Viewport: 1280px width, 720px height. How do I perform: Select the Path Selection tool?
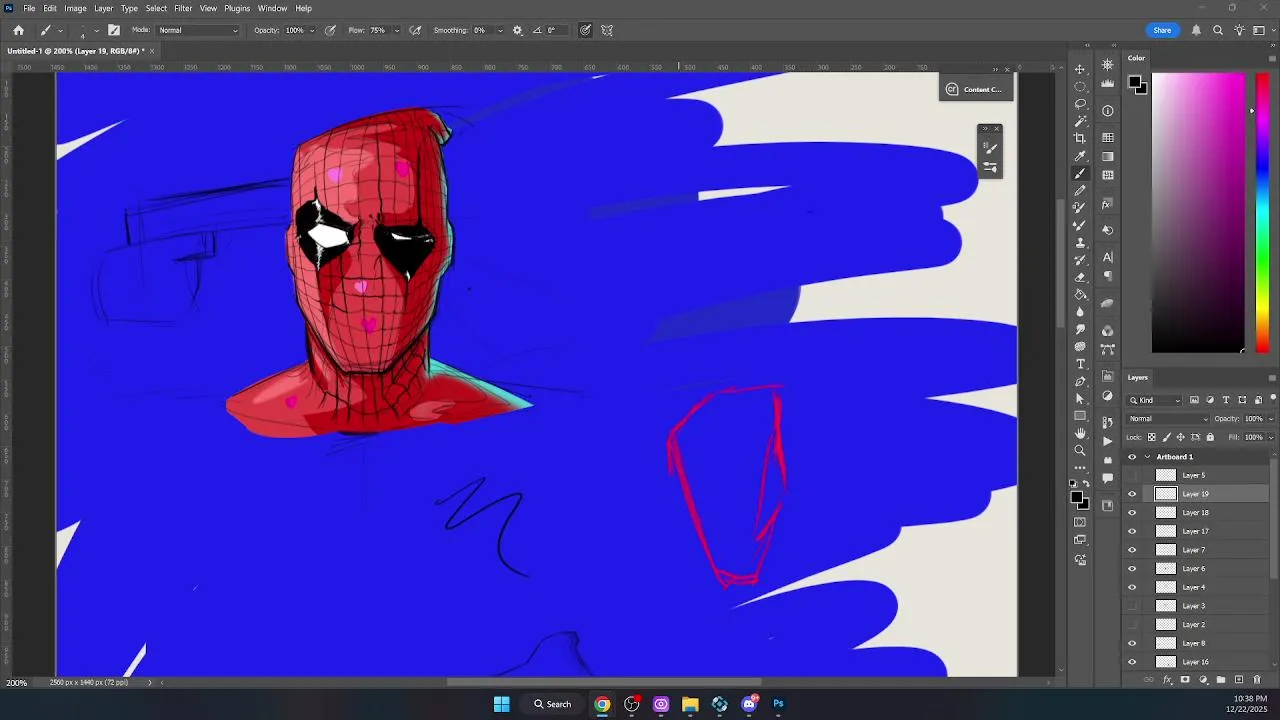(x=1080, y=398)
